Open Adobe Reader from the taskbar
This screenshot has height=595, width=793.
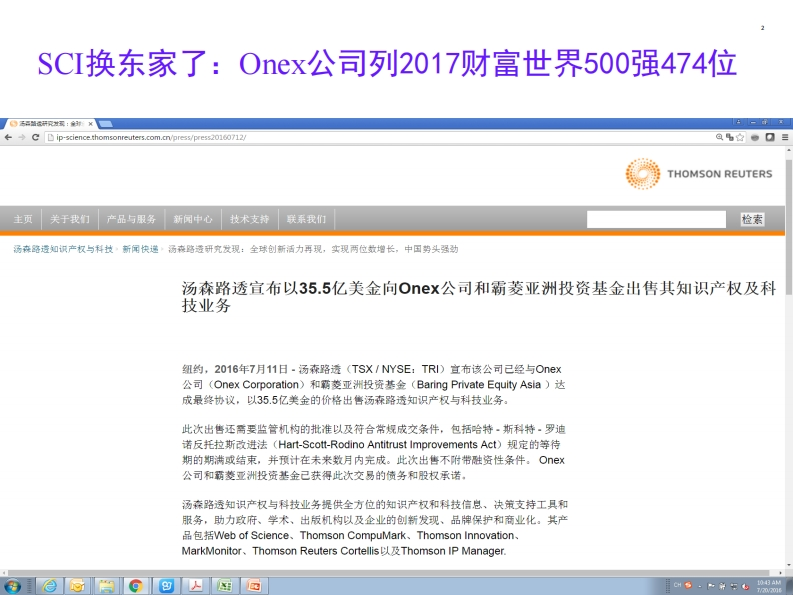click(195, 586)
